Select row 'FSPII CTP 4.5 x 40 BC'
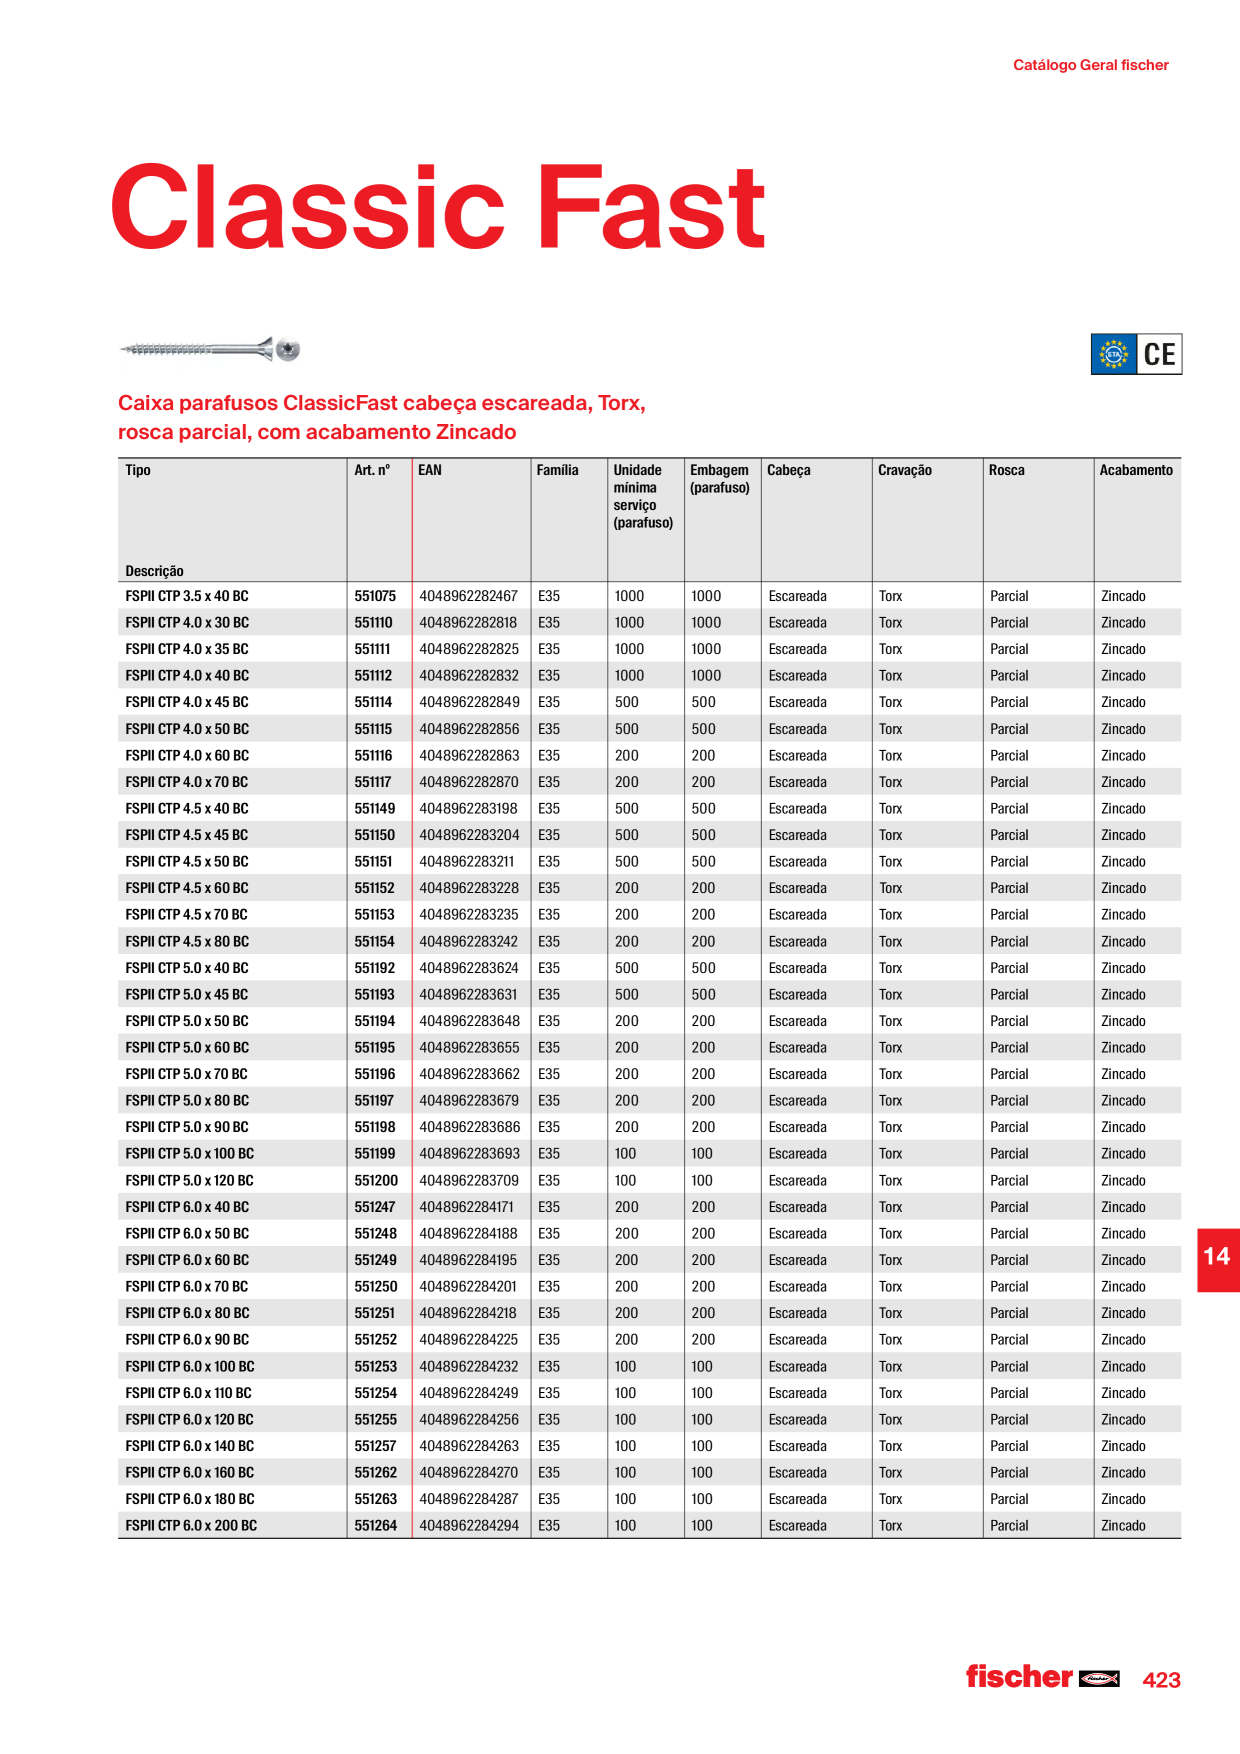Screen dimensions: 1240x1754 pos(649,808)
